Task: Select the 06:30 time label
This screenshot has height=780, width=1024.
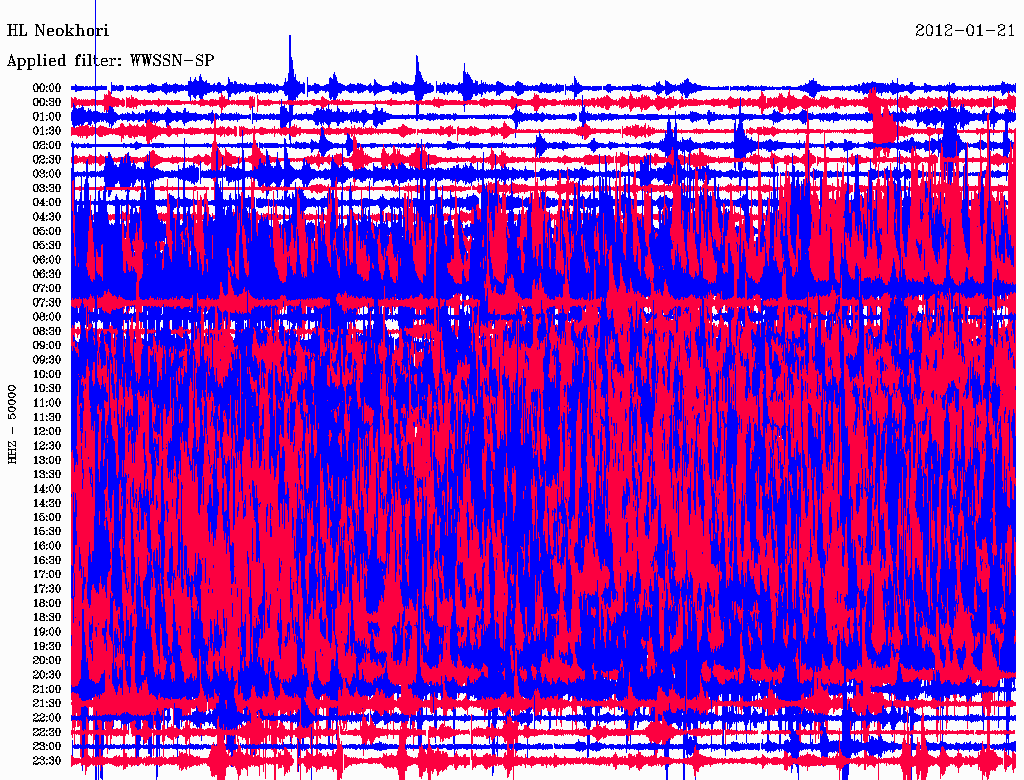Action: point(47,274)
